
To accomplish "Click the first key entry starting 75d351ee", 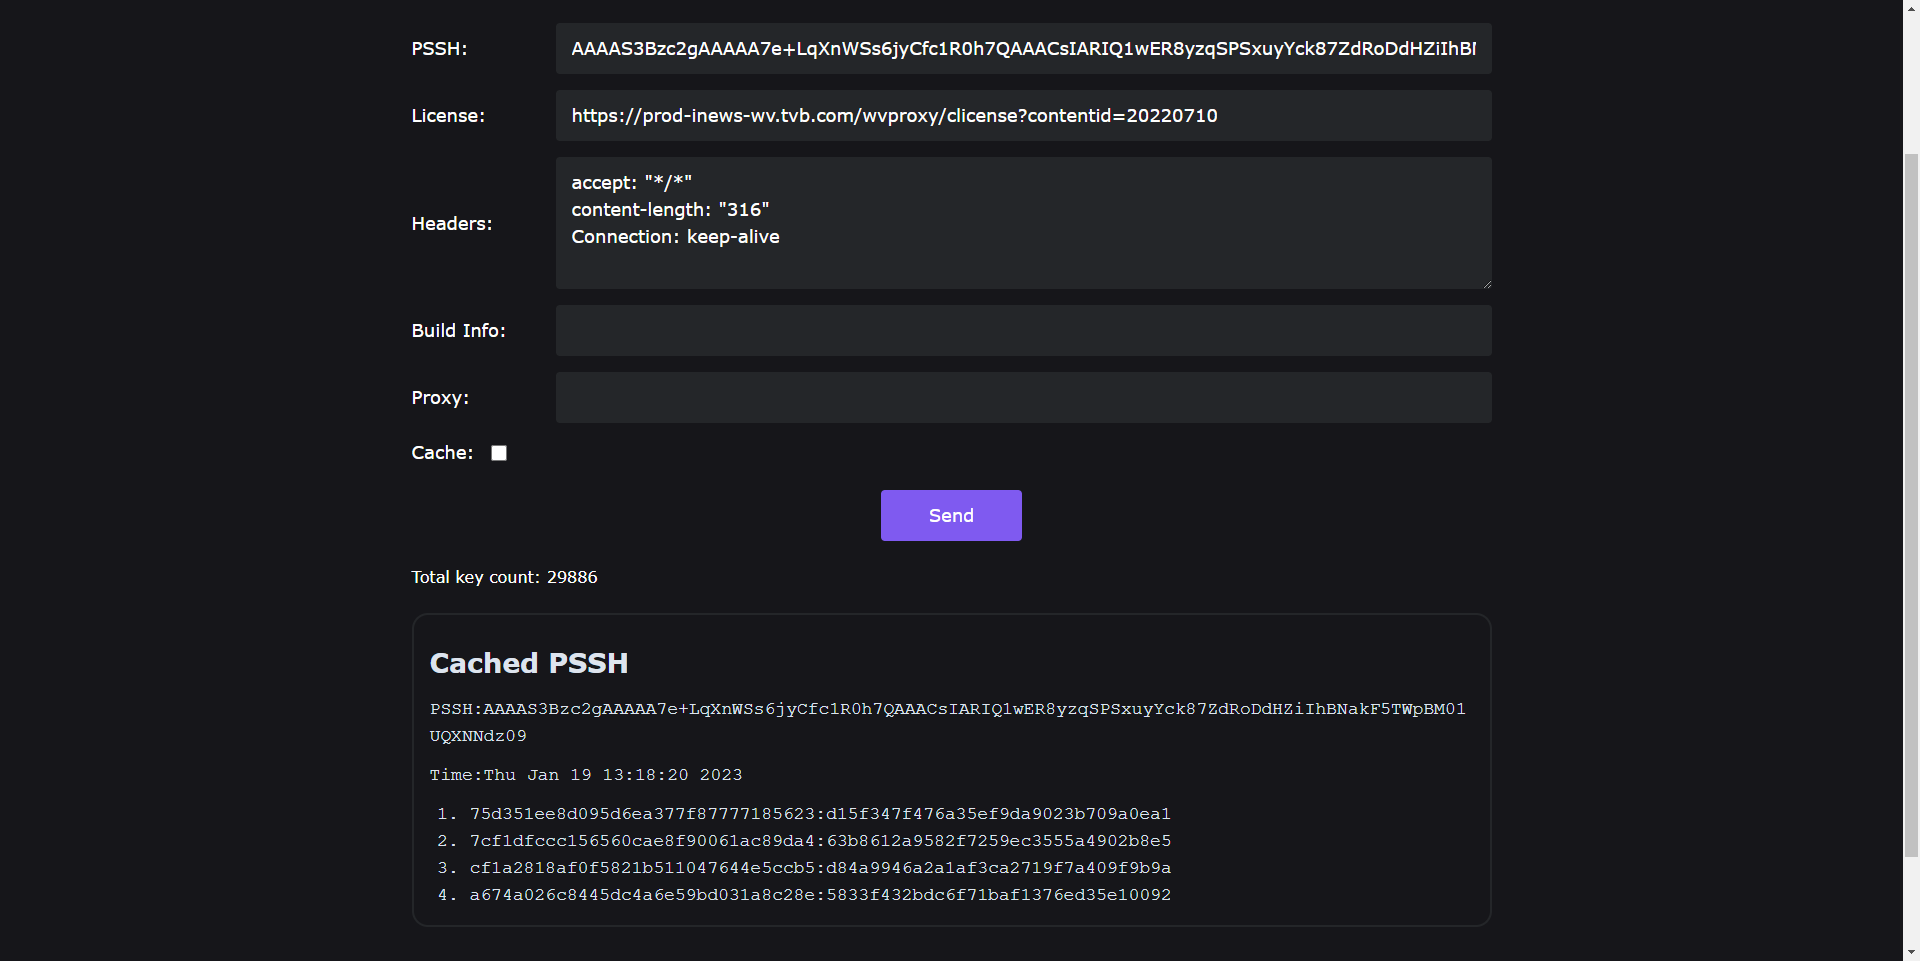I will click(x=819, y=814).
